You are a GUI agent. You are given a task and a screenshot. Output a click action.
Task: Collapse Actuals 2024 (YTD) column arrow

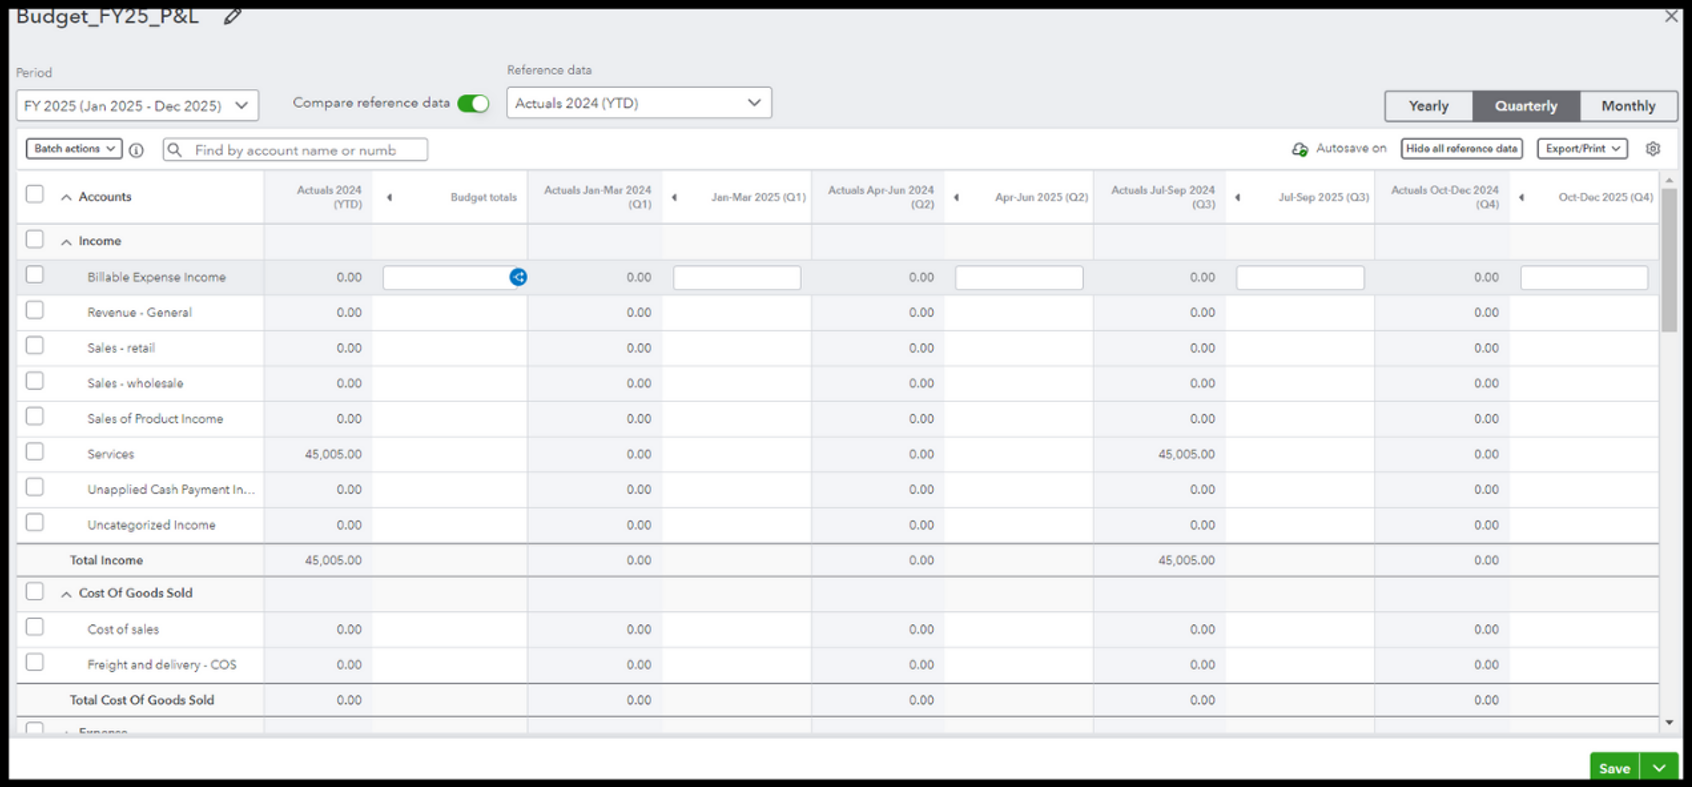389,197
